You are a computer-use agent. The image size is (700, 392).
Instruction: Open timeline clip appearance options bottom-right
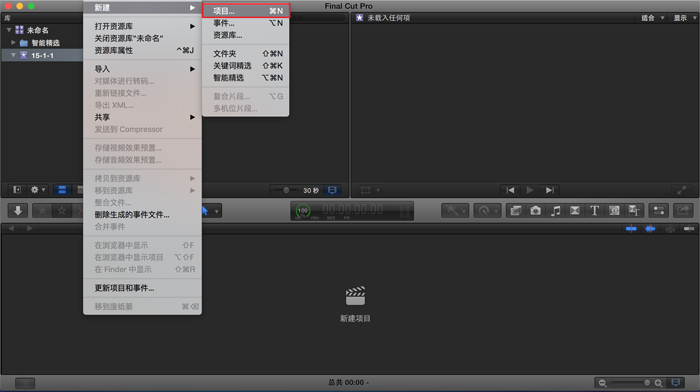675,383
